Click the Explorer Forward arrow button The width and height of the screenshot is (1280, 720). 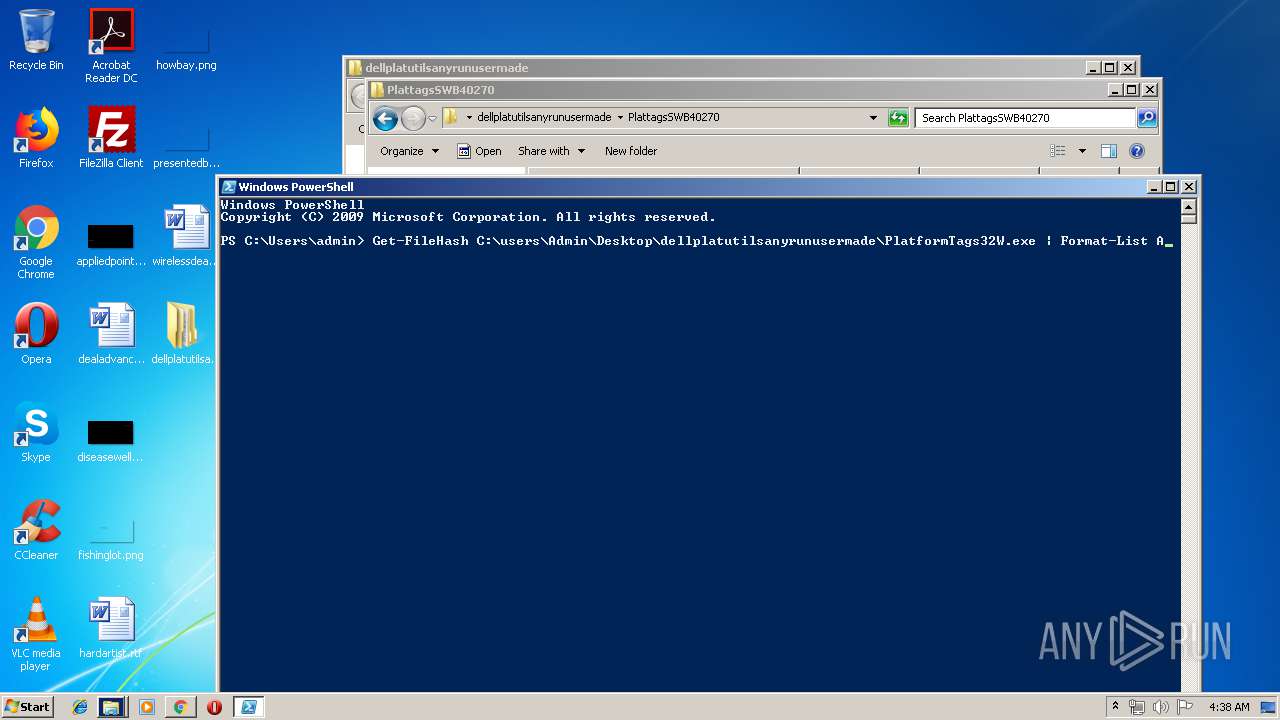[413, 119]
